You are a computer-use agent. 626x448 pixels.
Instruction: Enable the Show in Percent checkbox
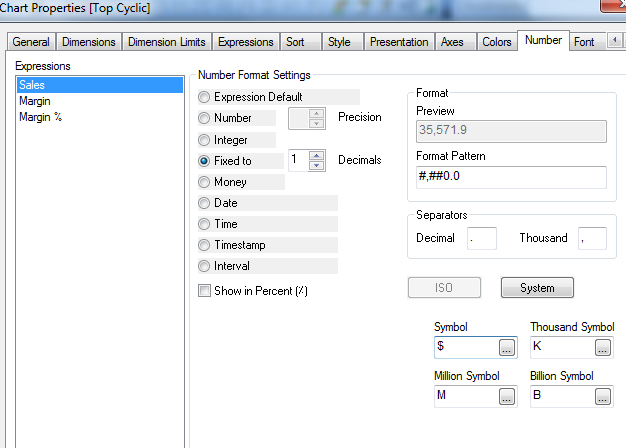(x=205, y=291)
